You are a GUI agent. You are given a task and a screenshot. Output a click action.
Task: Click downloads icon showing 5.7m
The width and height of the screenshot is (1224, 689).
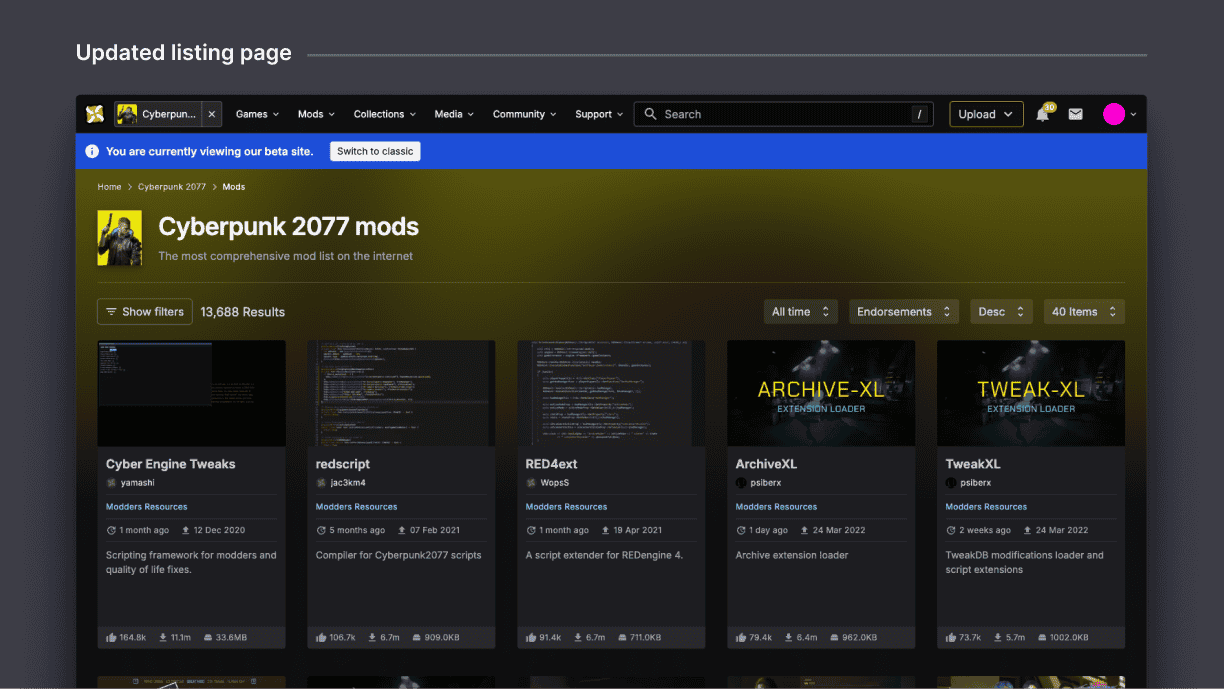[x=999, y=637]
